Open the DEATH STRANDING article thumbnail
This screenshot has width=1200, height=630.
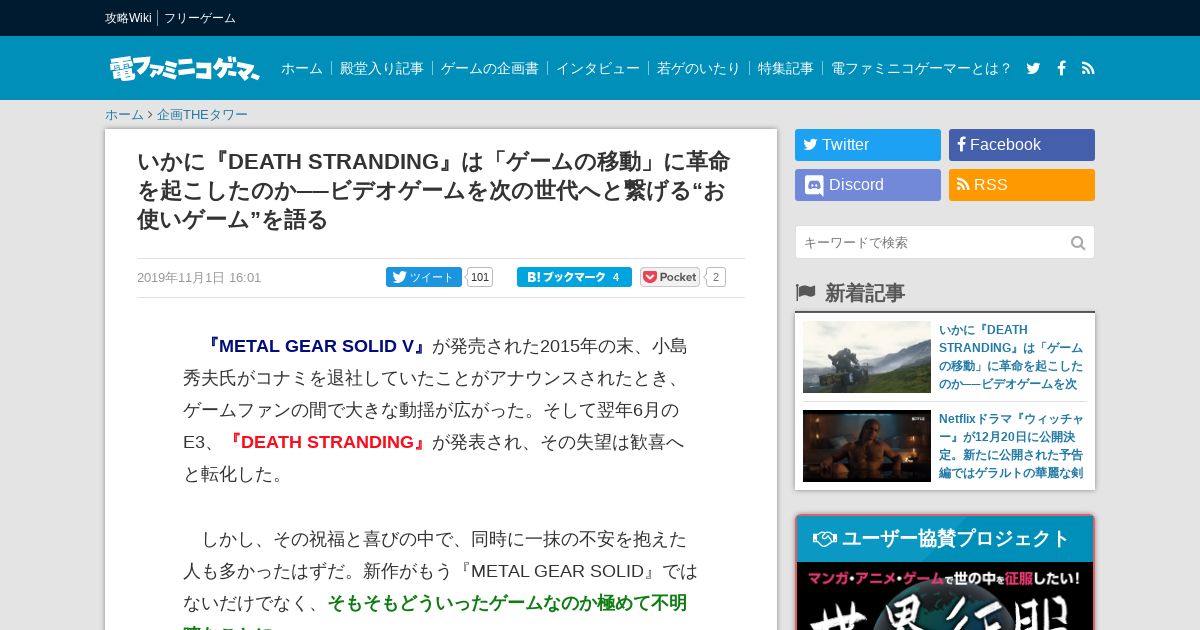point(867,357)
